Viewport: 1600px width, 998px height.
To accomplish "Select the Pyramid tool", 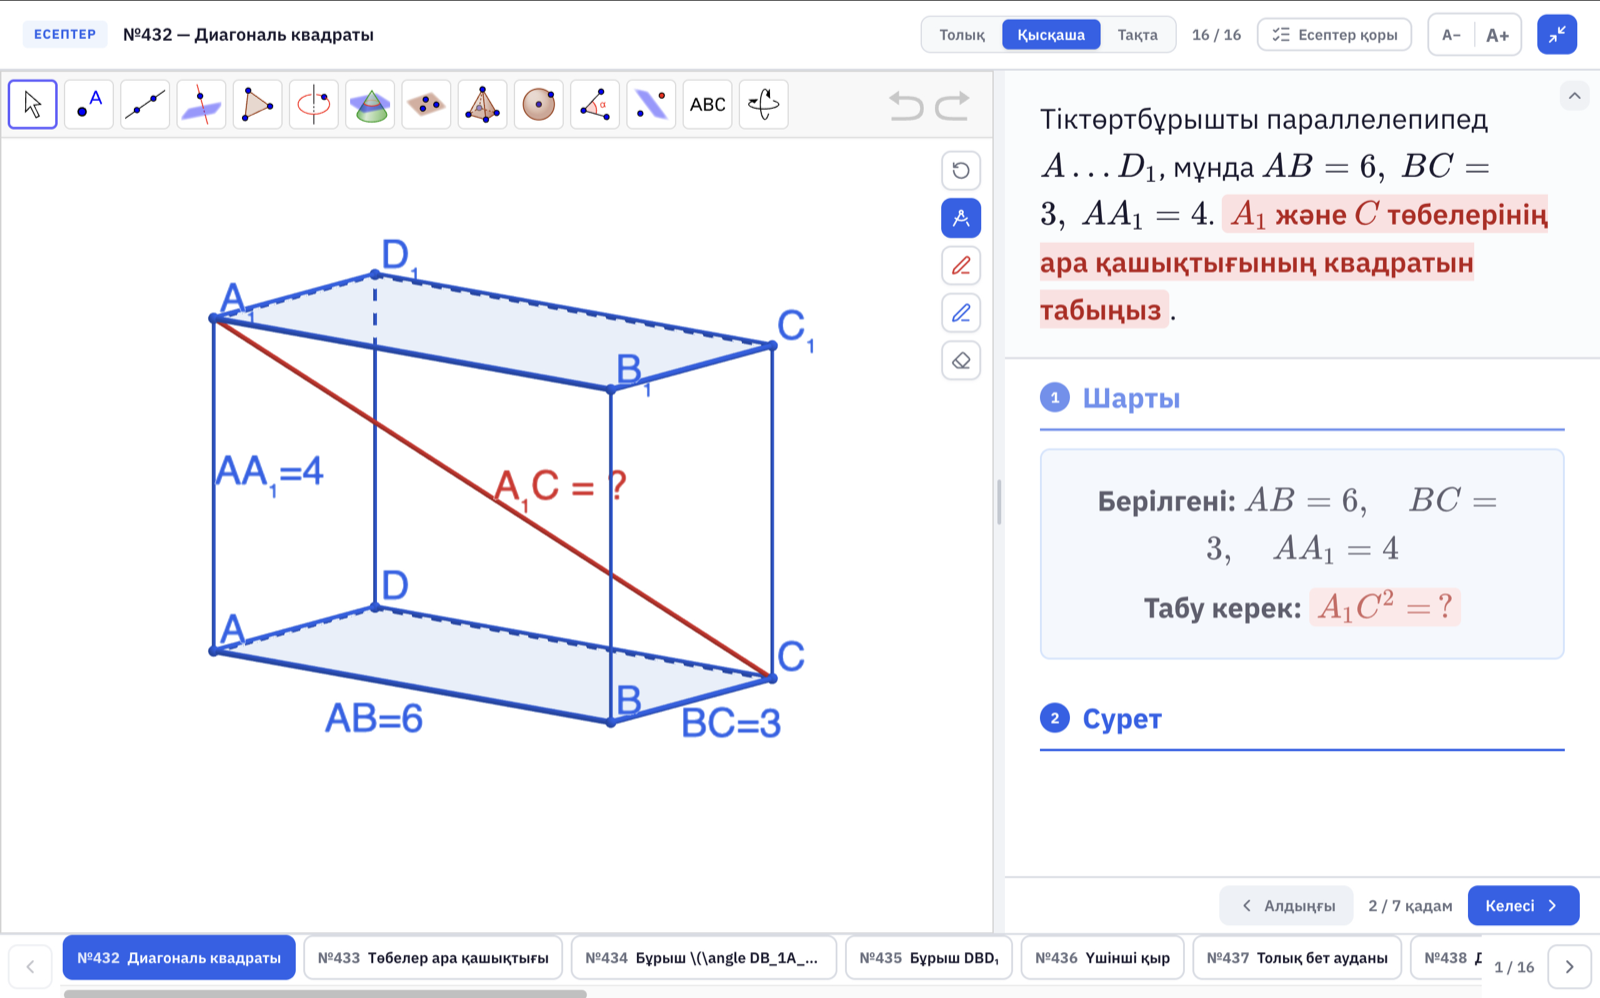I will [x=482, y=104].
